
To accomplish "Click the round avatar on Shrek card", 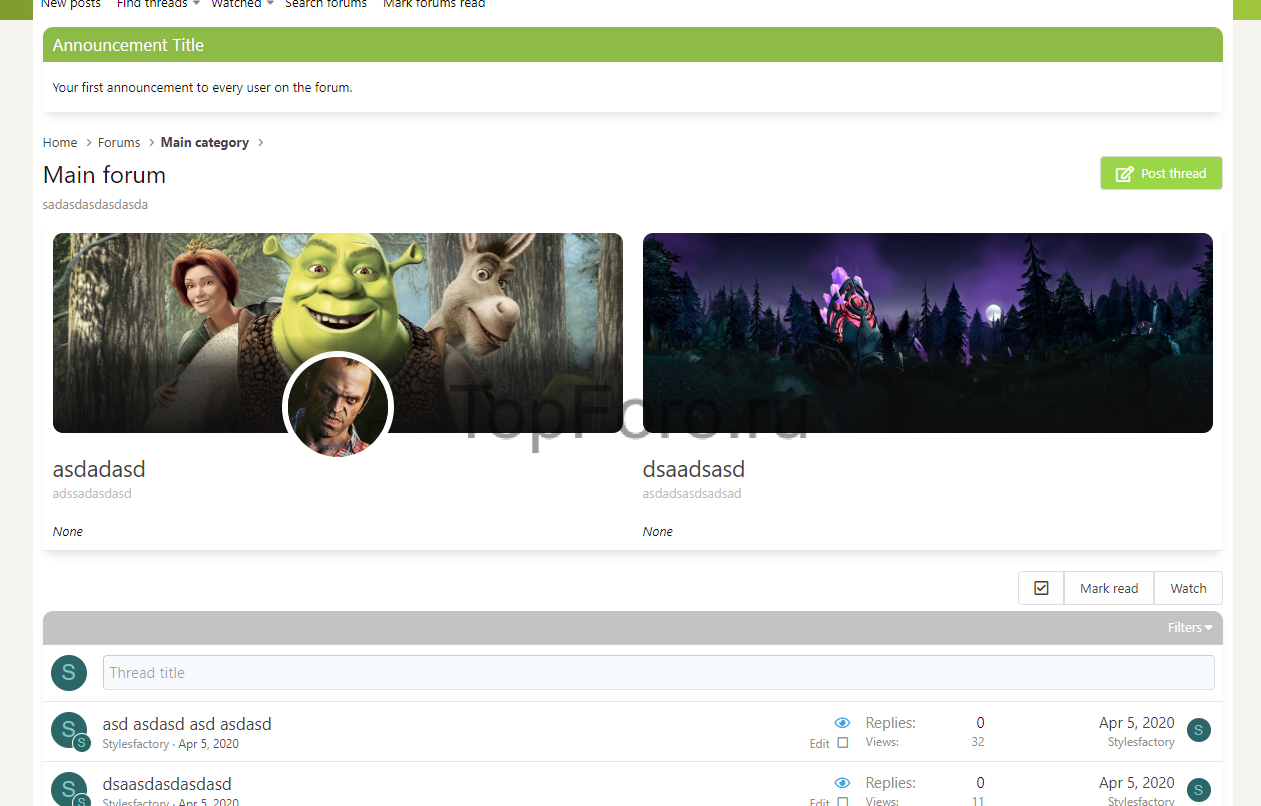I will pos(338,407).
